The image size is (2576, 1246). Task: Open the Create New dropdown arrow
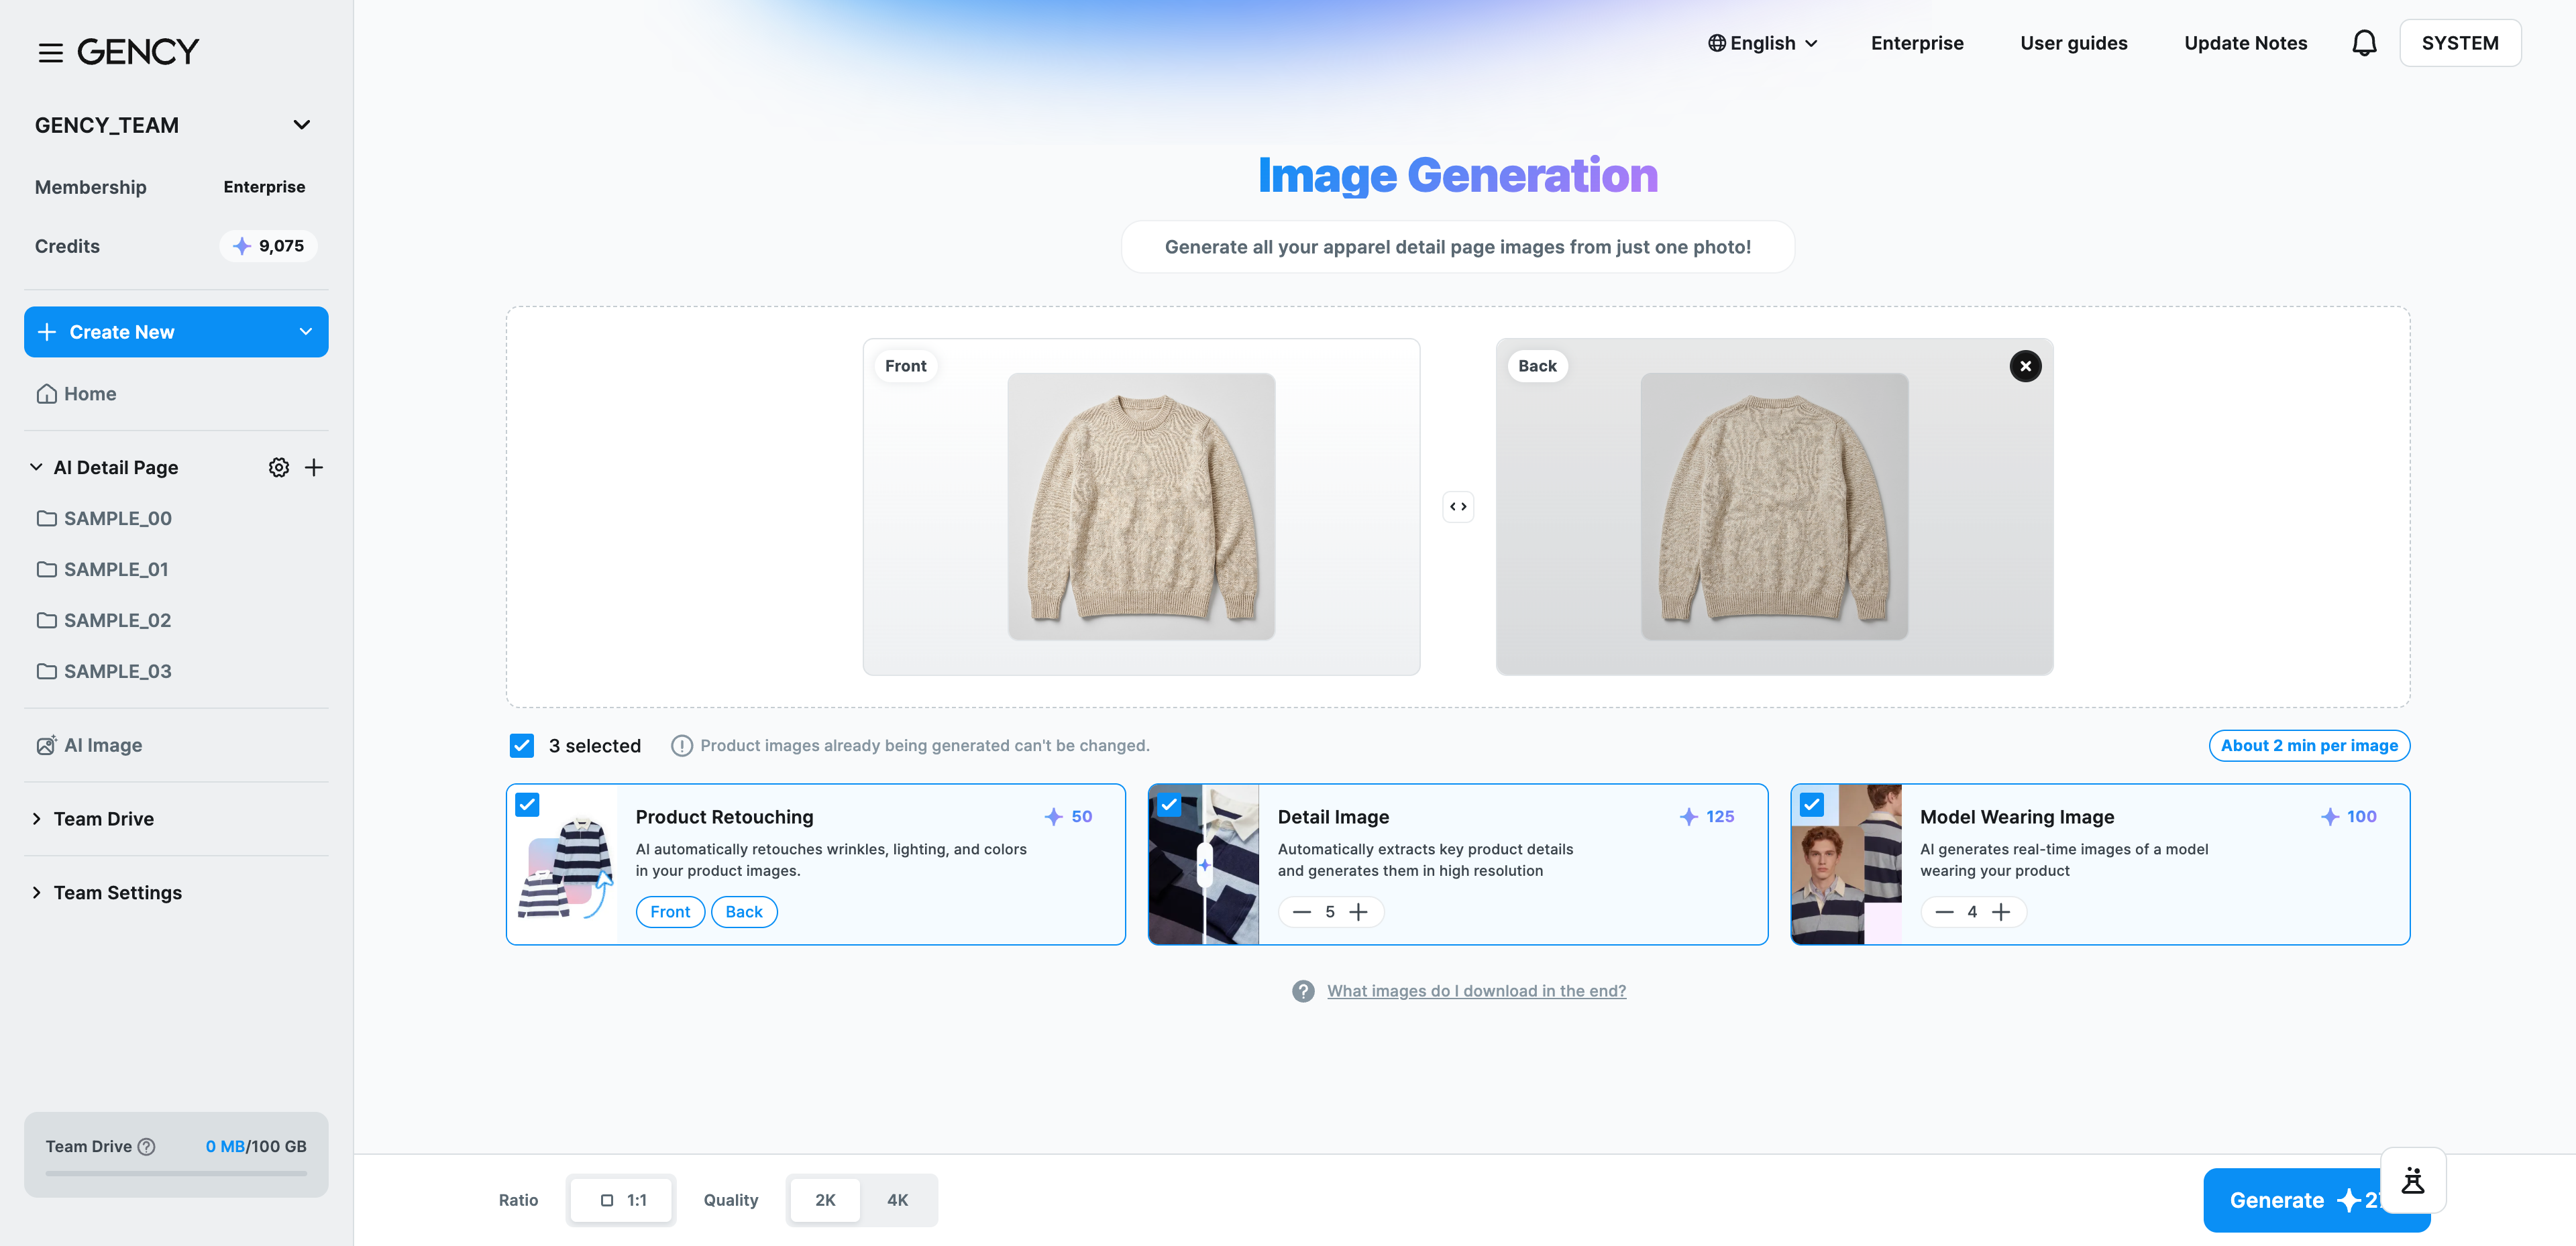tap(306, 332)
